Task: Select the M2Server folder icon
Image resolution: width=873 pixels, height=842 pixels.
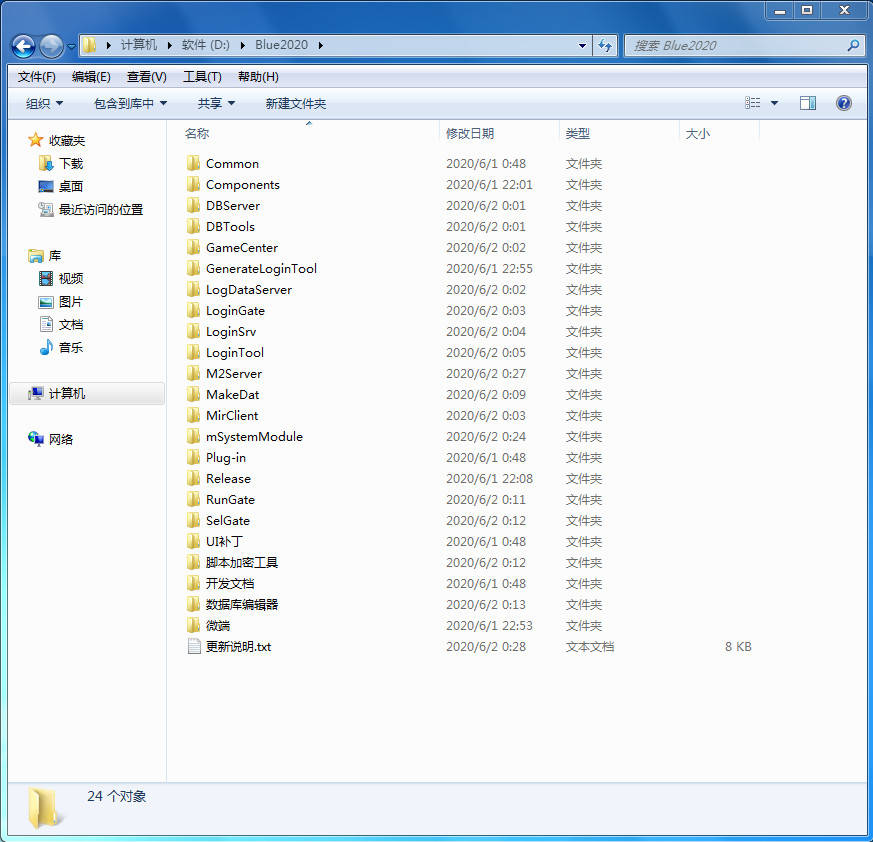Action: click(194, 374)
